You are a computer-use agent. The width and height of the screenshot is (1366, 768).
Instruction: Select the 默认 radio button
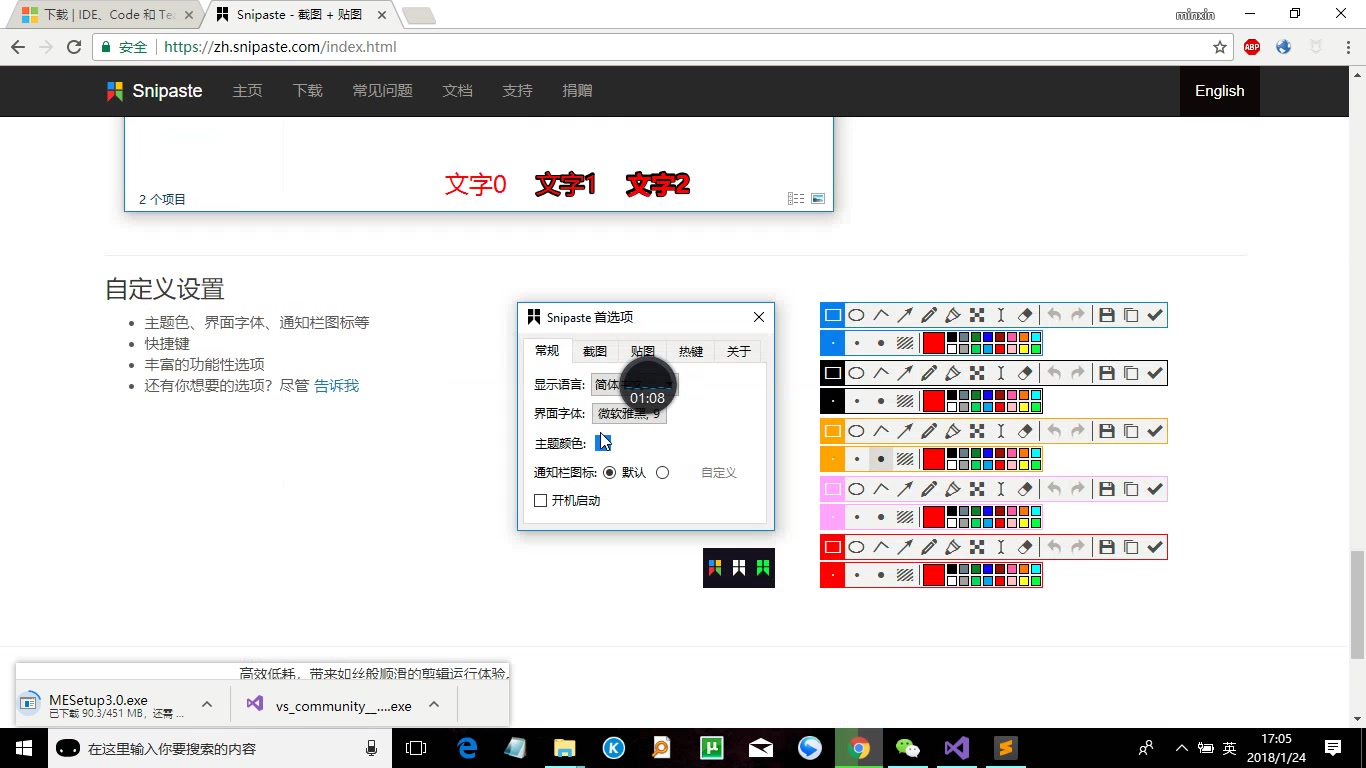pyautogui.click(x=610, y=472)
